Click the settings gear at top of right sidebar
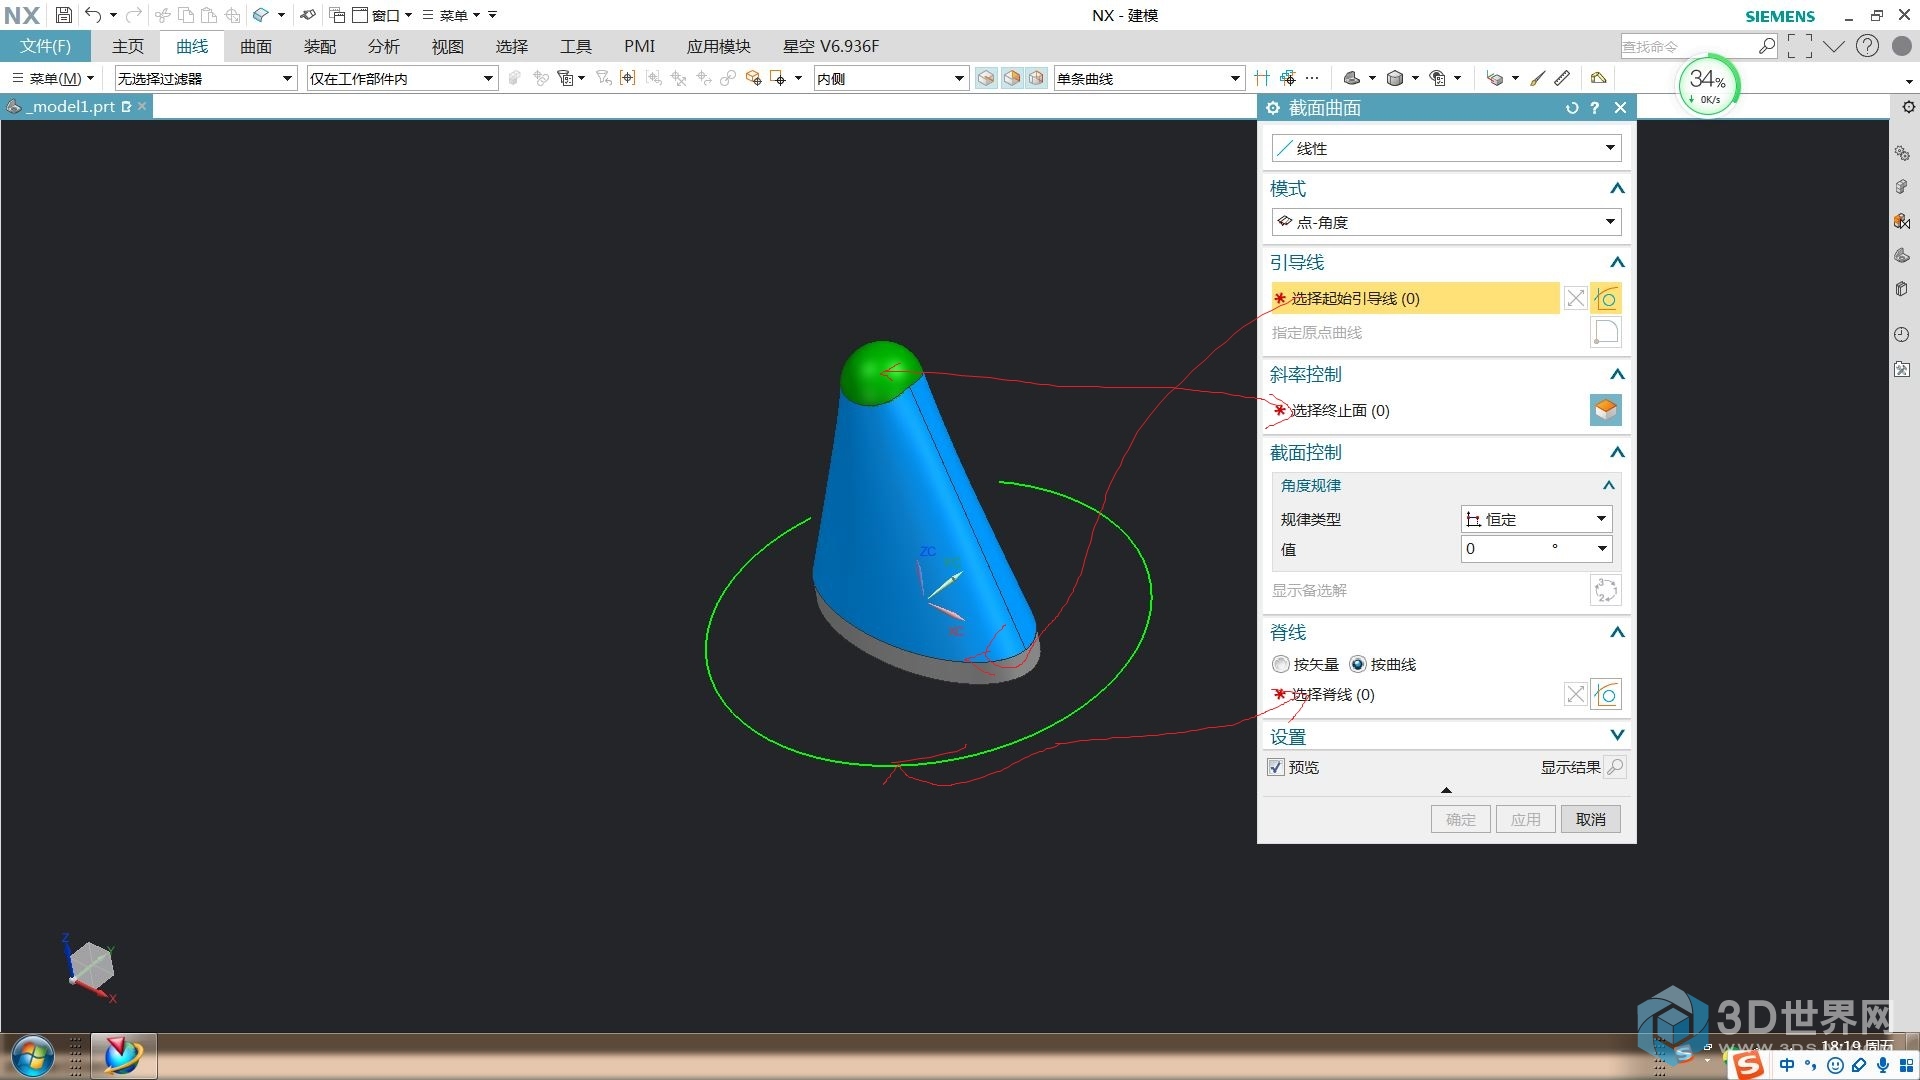The height and width of the screenshot is (1080, 1920). tap(1909, 107)
